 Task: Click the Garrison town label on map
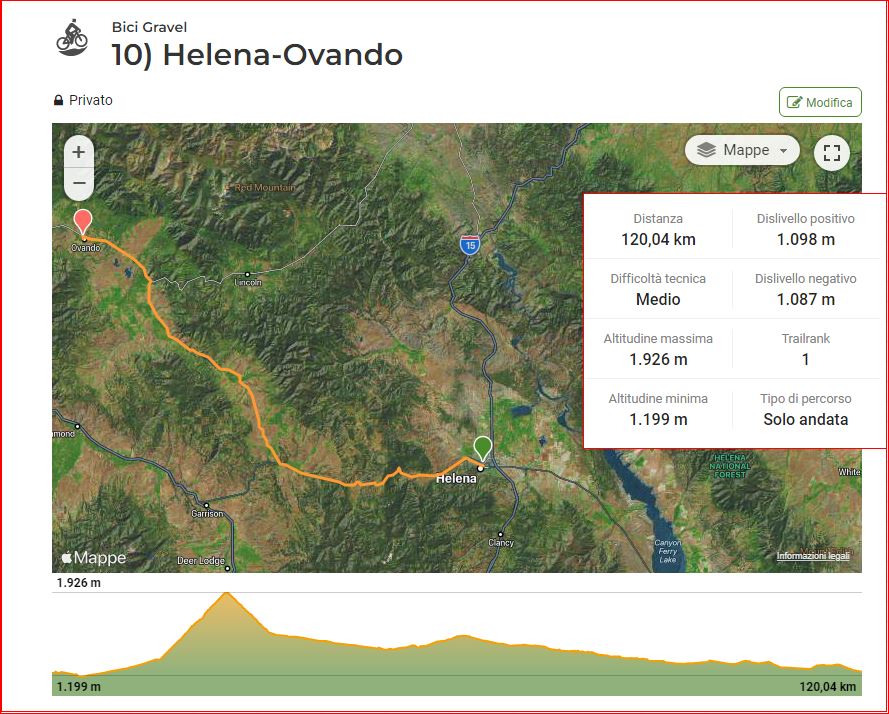[207, 514]
